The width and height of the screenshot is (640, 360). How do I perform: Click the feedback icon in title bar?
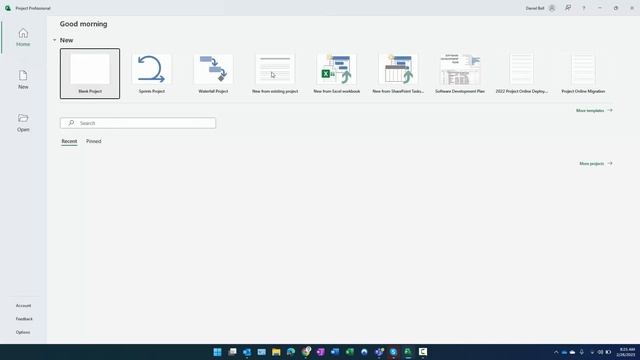coord(568,8)
